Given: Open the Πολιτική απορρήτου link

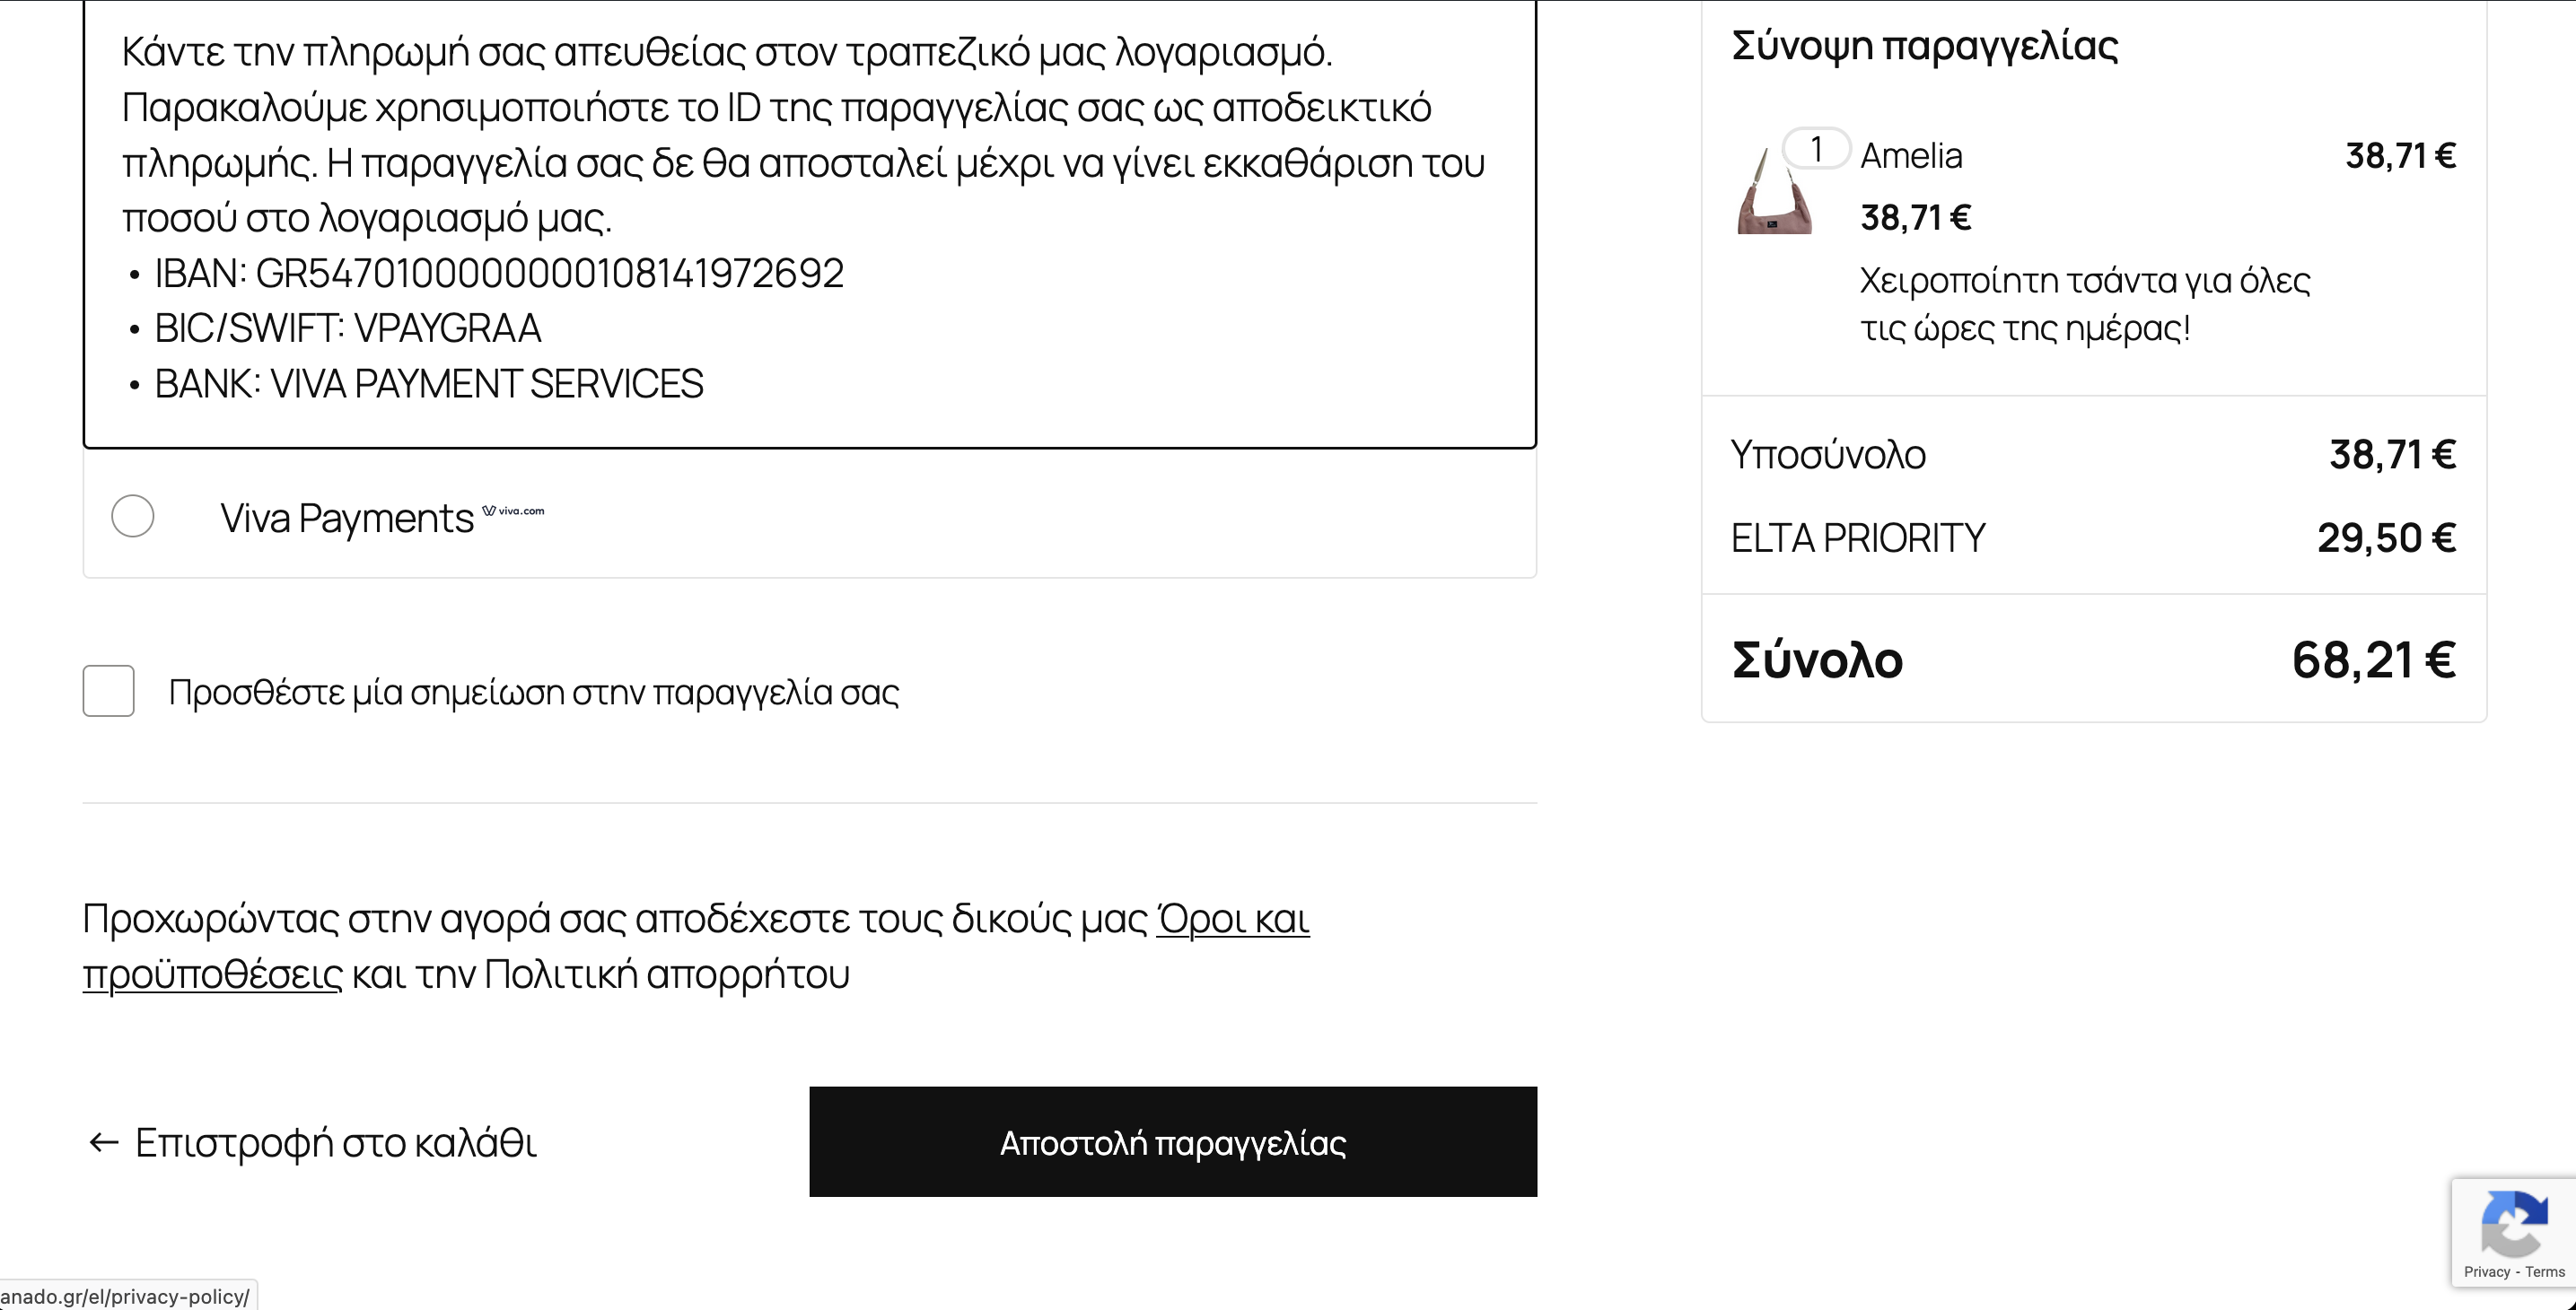Looking at the screenshot, I should pyautogui.click(x=666, y=974).
